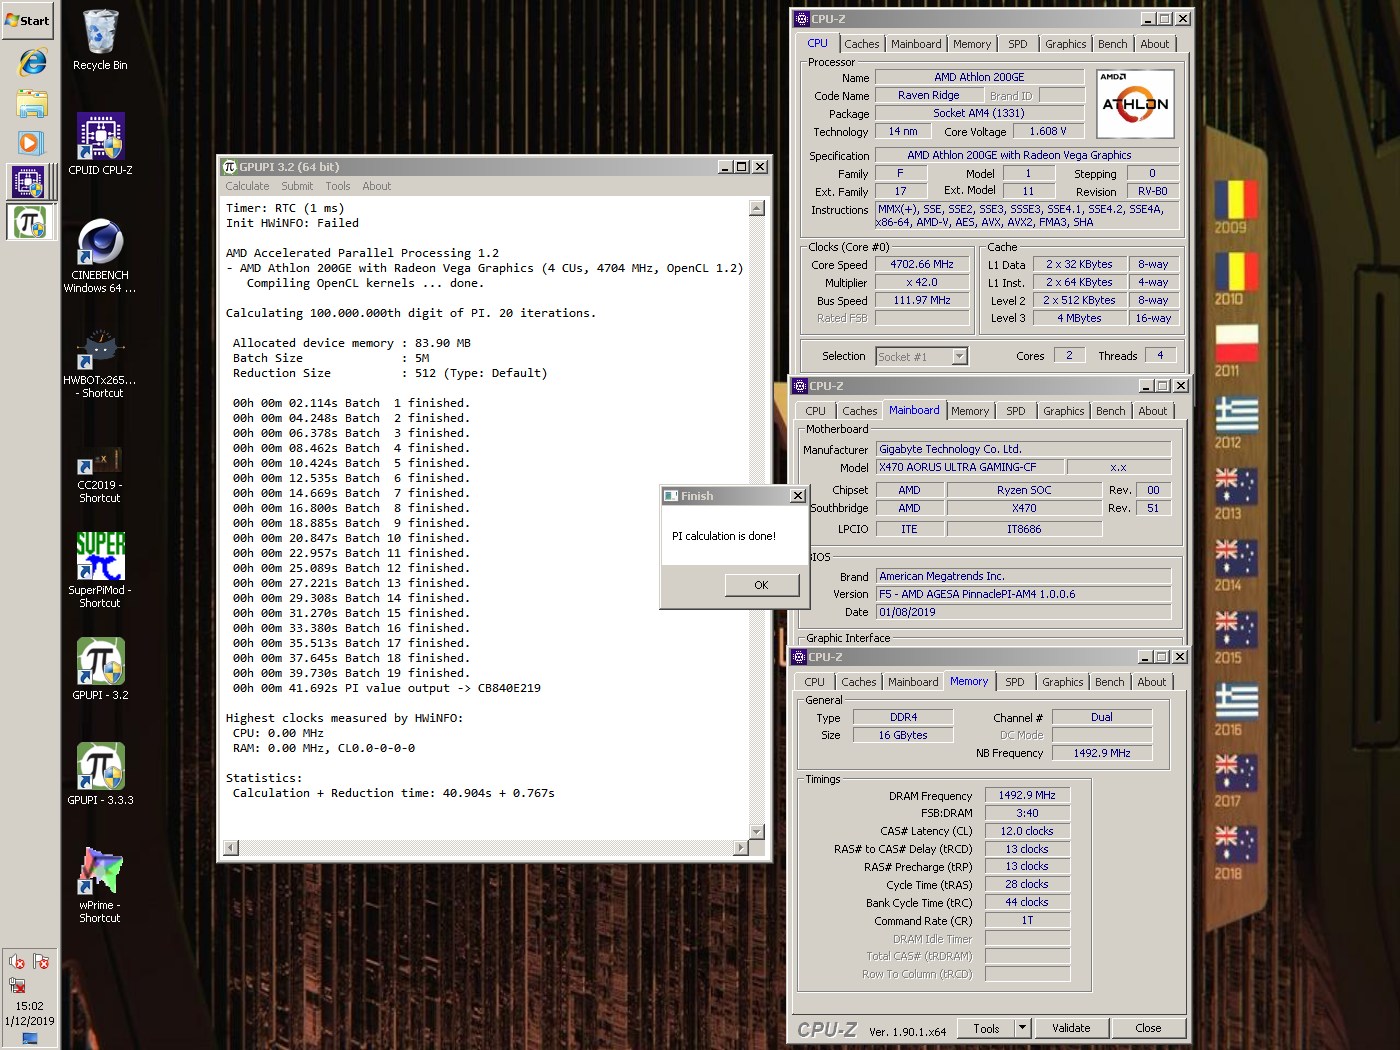Open the About menu in GPUPI
Screen dimensions: 1400x1050
pos(377,186)
